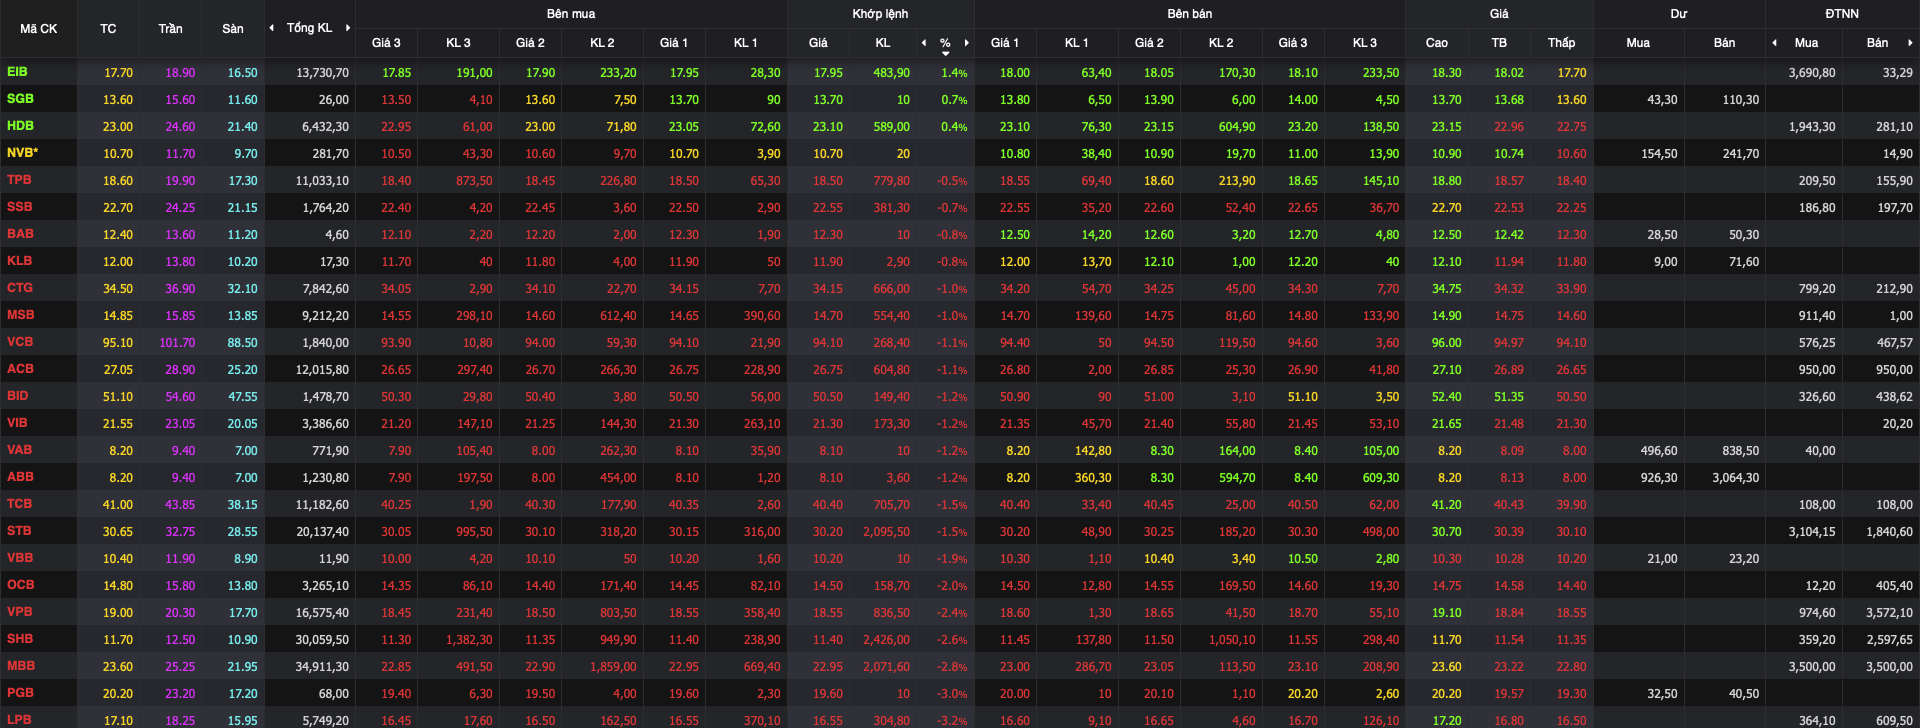The width and height of the screenshot is (1920, 728).
Task: Open the PGB stock ticker
Action: pyautogui.click(x=20, y=693)
